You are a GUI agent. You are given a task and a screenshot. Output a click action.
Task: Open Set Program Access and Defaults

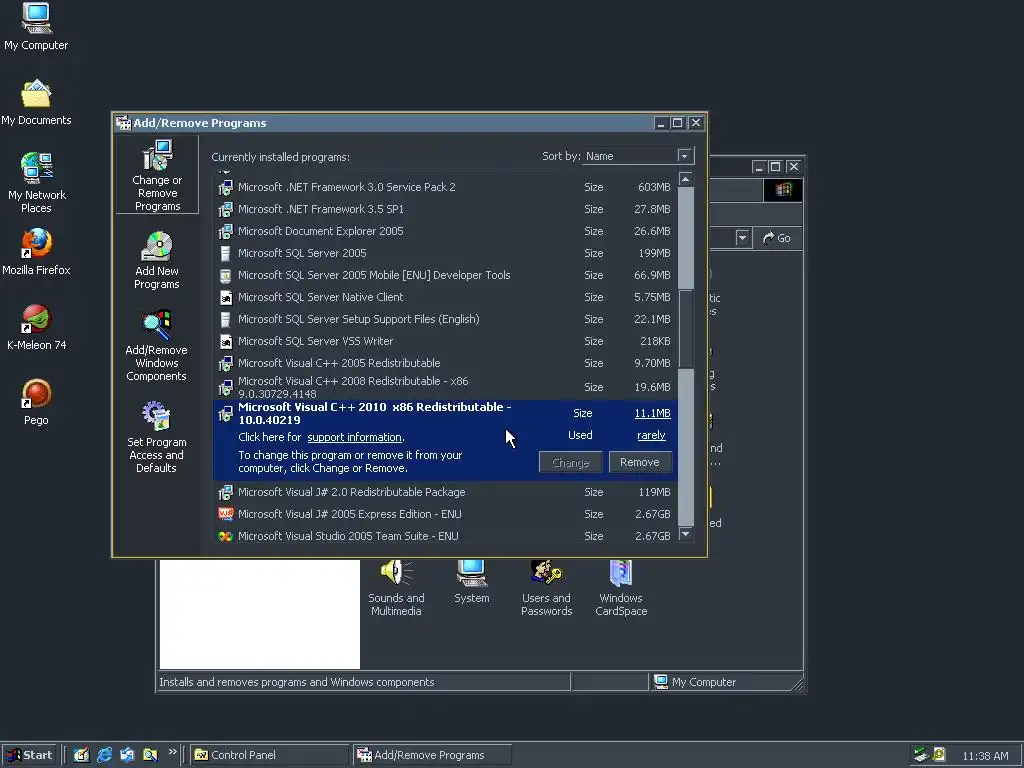[157, 437]
